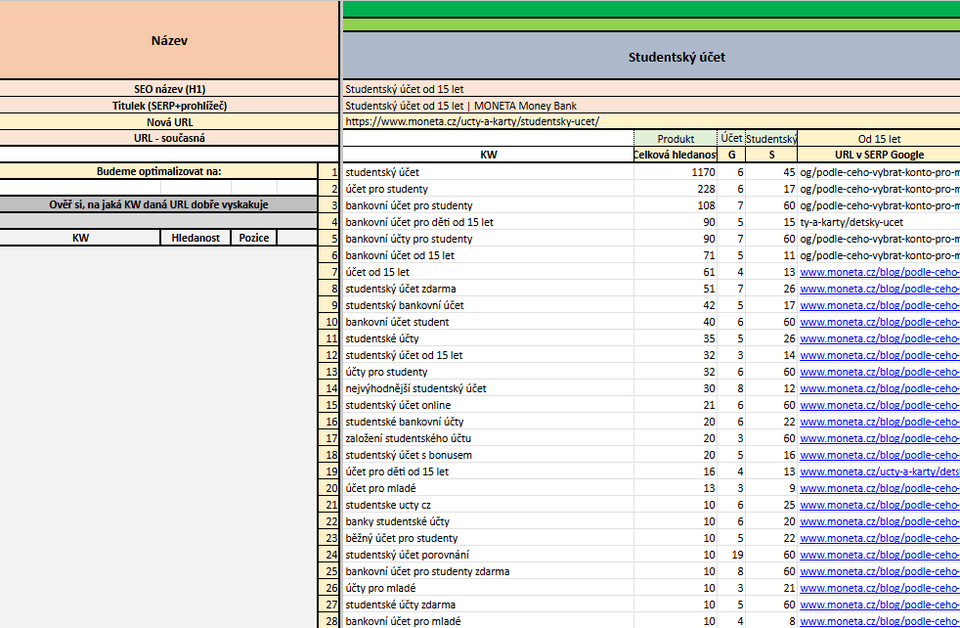Select the Titulek cell containing 'MONETA Money Bank'
Image resolution: width=960 pixels, height=628 pixels.
point(461,105)
